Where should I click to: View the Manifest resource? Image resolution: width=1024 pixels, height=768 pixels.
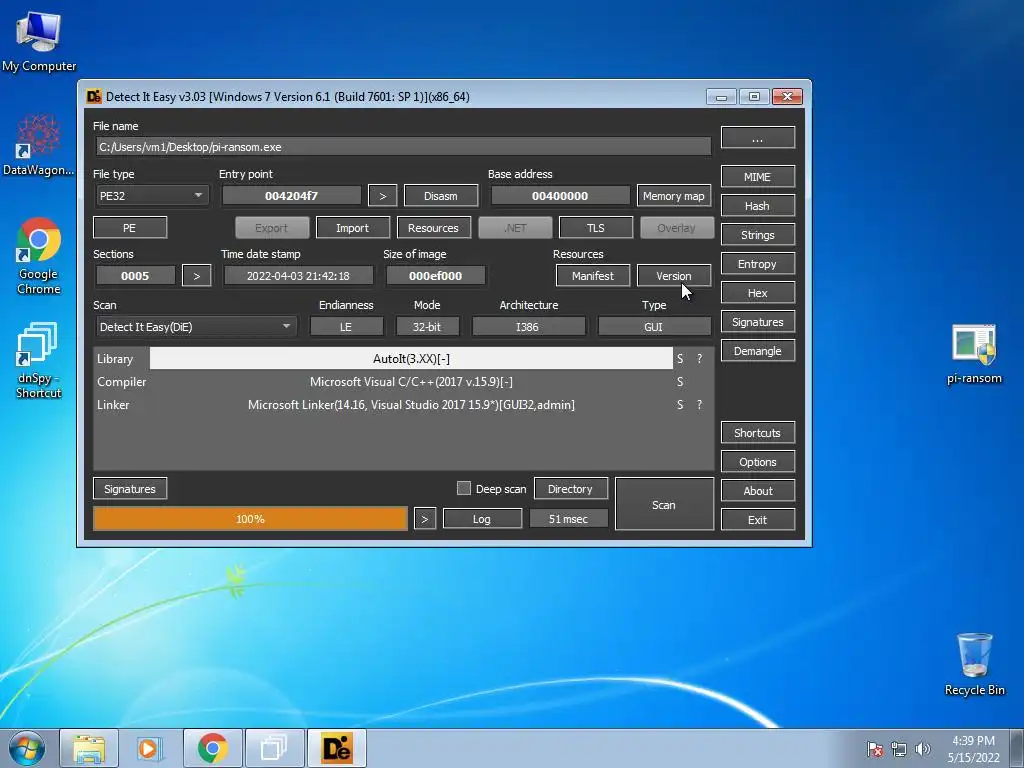(593, 276)
